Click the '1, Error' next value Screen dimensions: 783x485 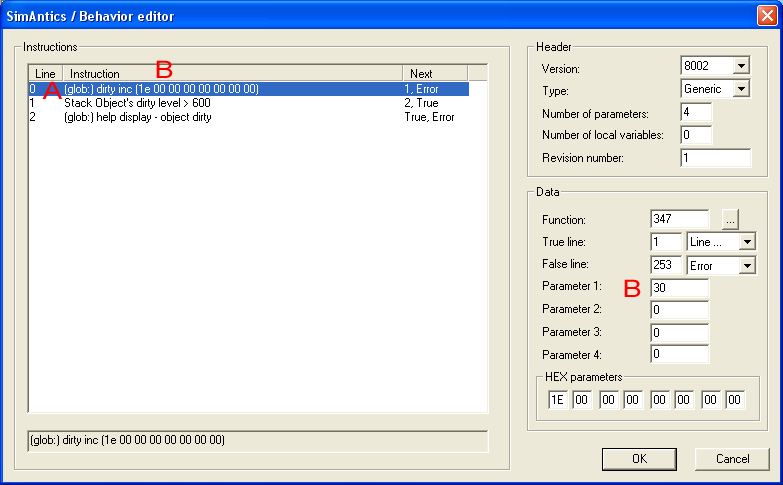(421, 89)
